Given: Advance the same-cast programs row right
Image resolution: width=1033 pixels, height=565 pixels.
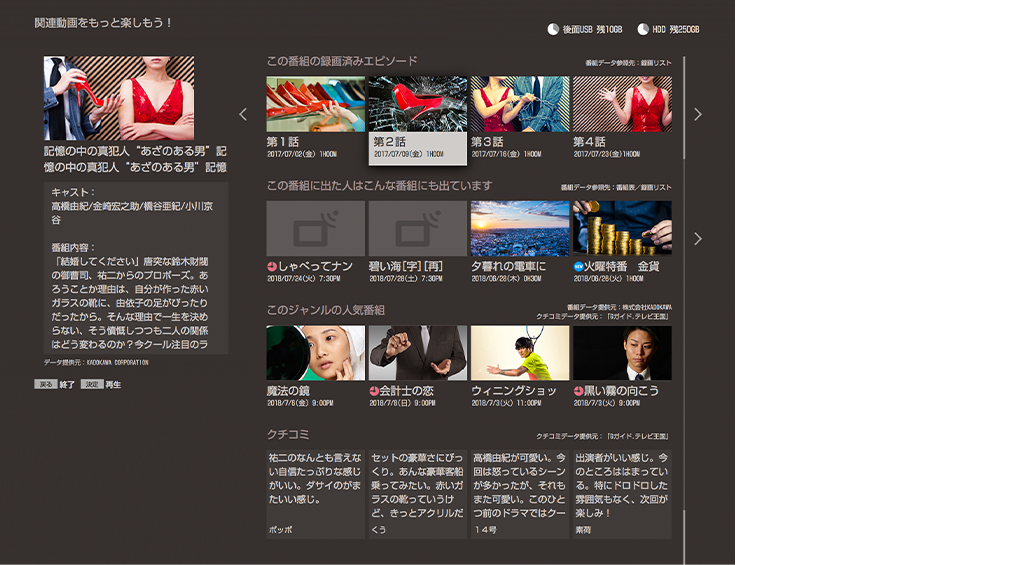Looking at the screenshot, I should pyautogui.click(x=698, y=239).
